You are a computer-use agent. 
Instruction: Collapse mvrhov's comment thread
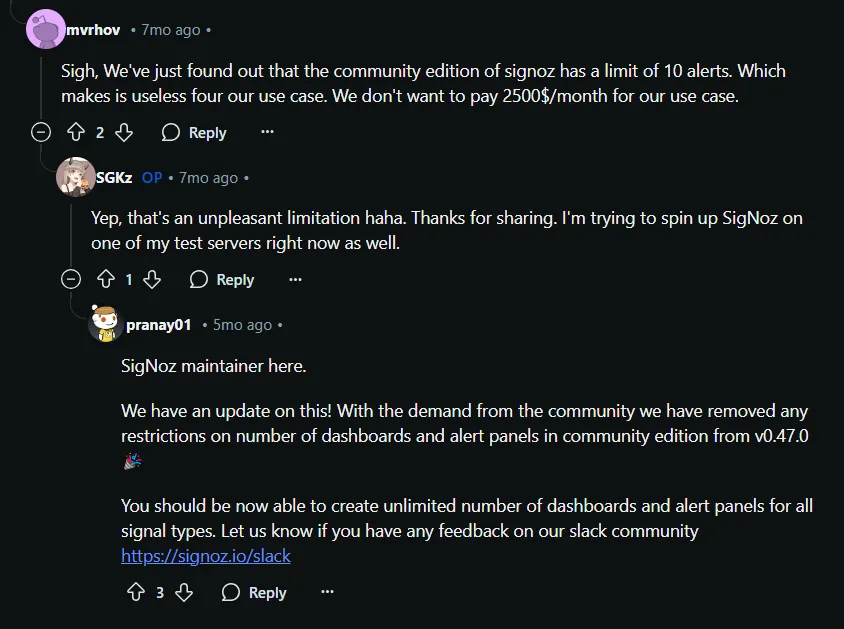(x=41, y=132)
